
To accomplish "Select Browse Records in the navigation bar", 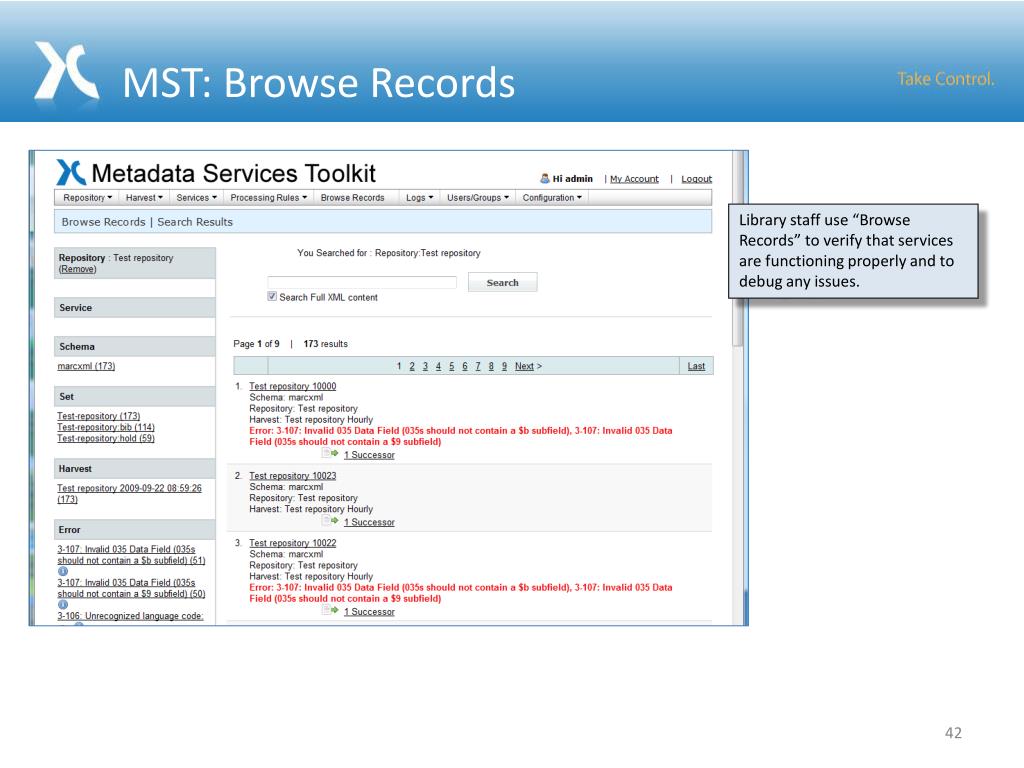I will coord(353,198).
